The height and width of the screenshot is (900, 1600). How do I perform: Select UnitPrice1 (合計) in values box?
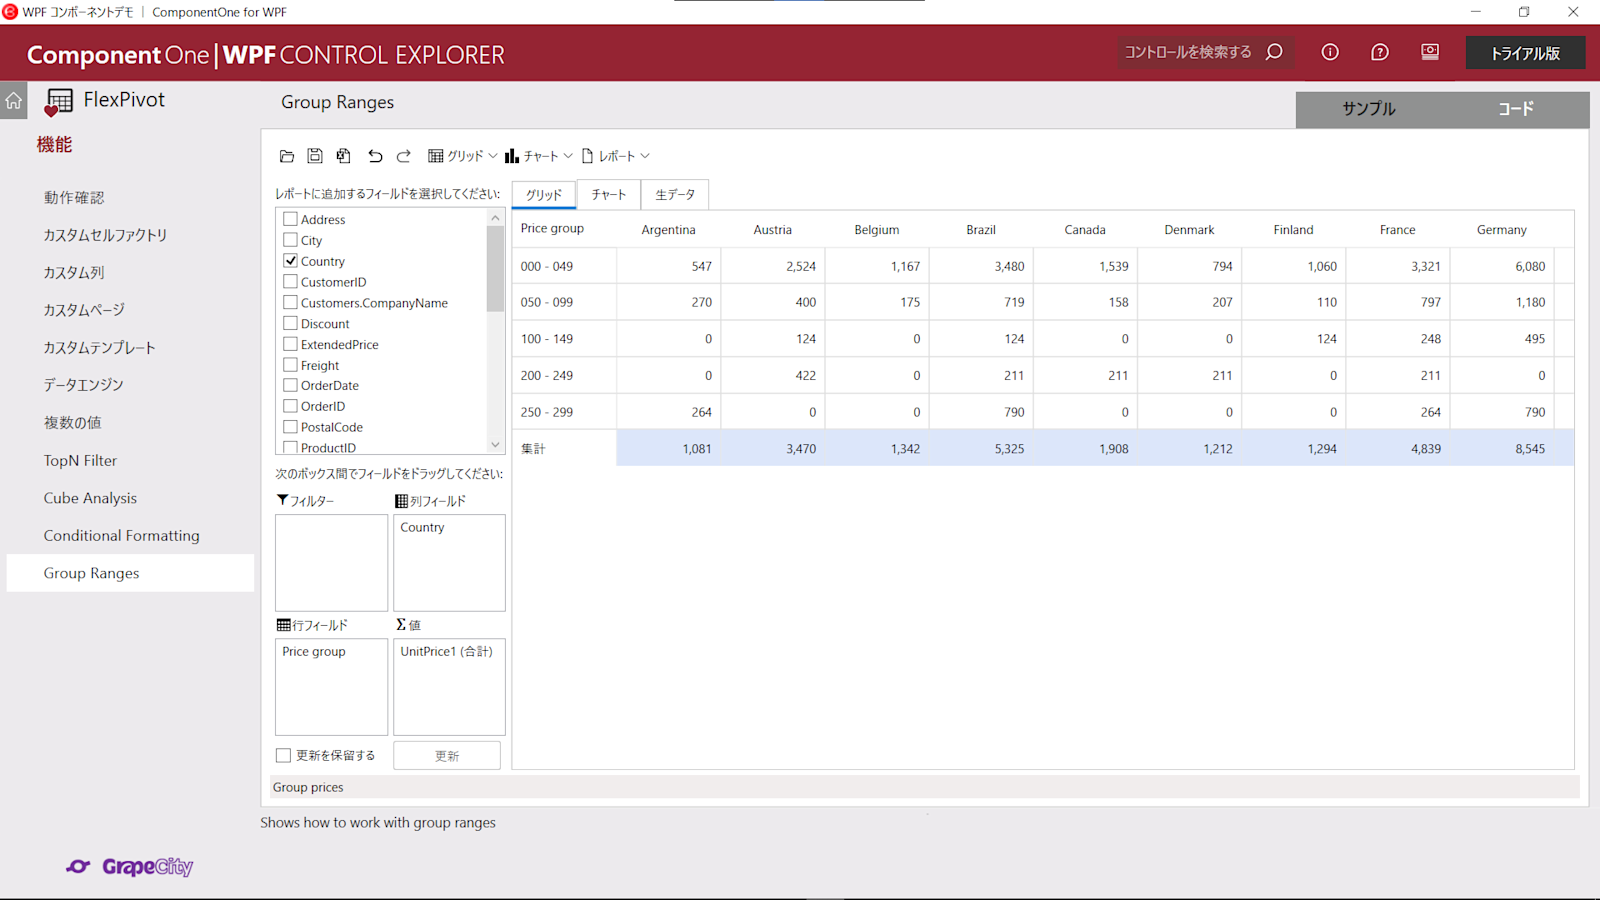click(x=447, y=651)
